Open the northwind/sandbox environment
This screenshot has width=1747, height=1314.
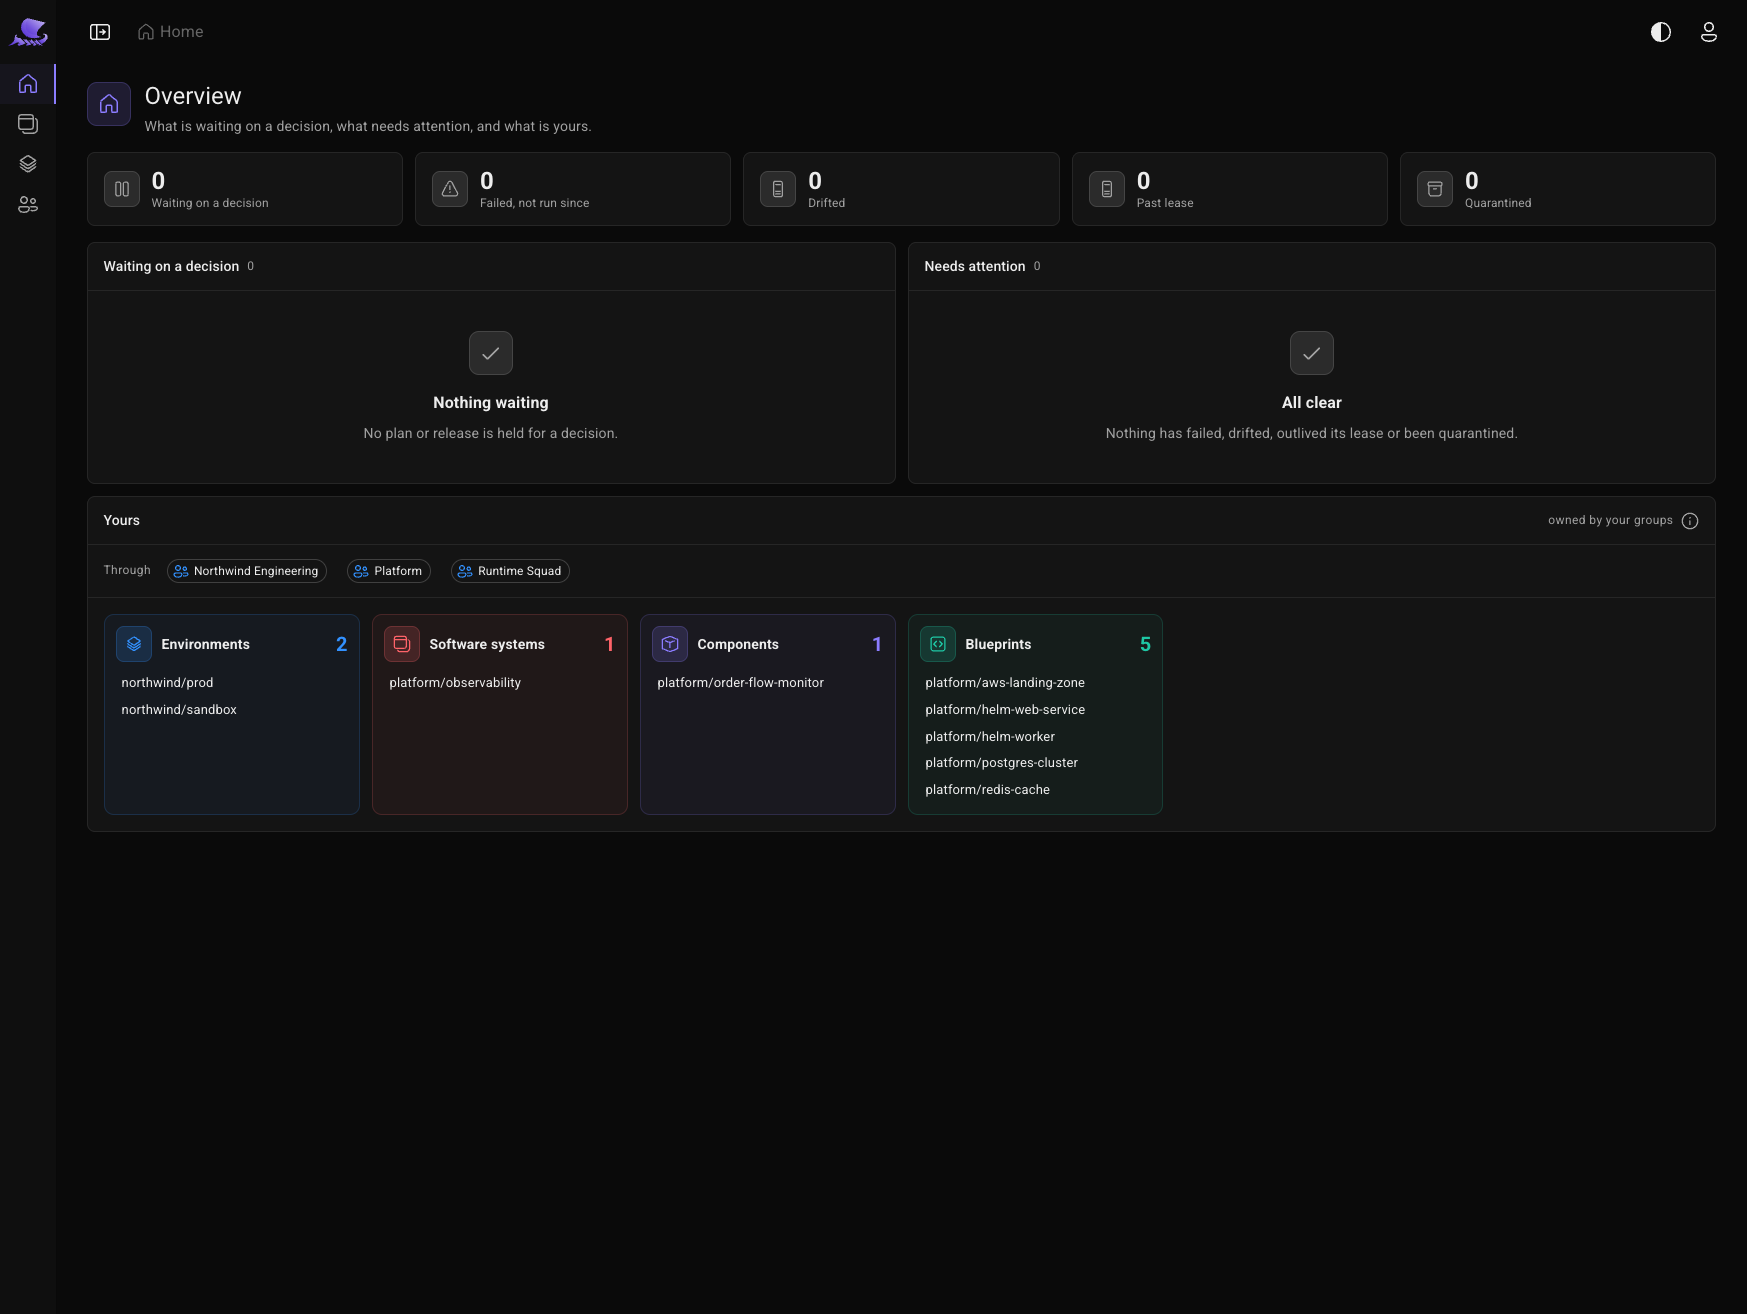point(179,710)
